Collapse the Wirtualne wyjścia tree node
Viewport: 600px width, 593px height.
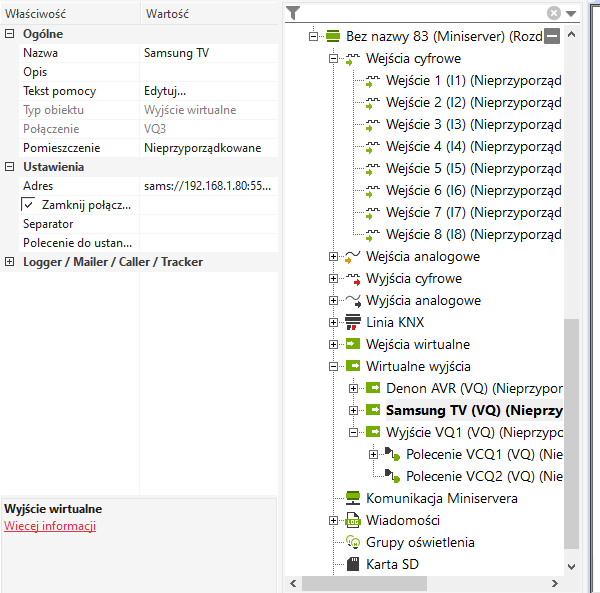point(334,366)
